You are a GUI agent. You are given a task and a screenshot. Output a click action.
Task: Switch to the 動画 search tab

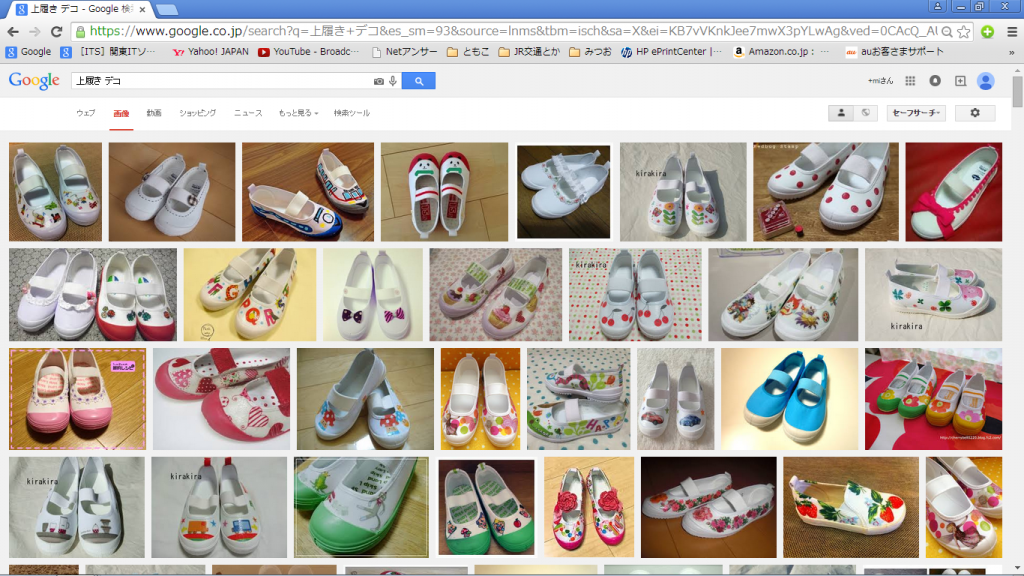pos(154,113)
